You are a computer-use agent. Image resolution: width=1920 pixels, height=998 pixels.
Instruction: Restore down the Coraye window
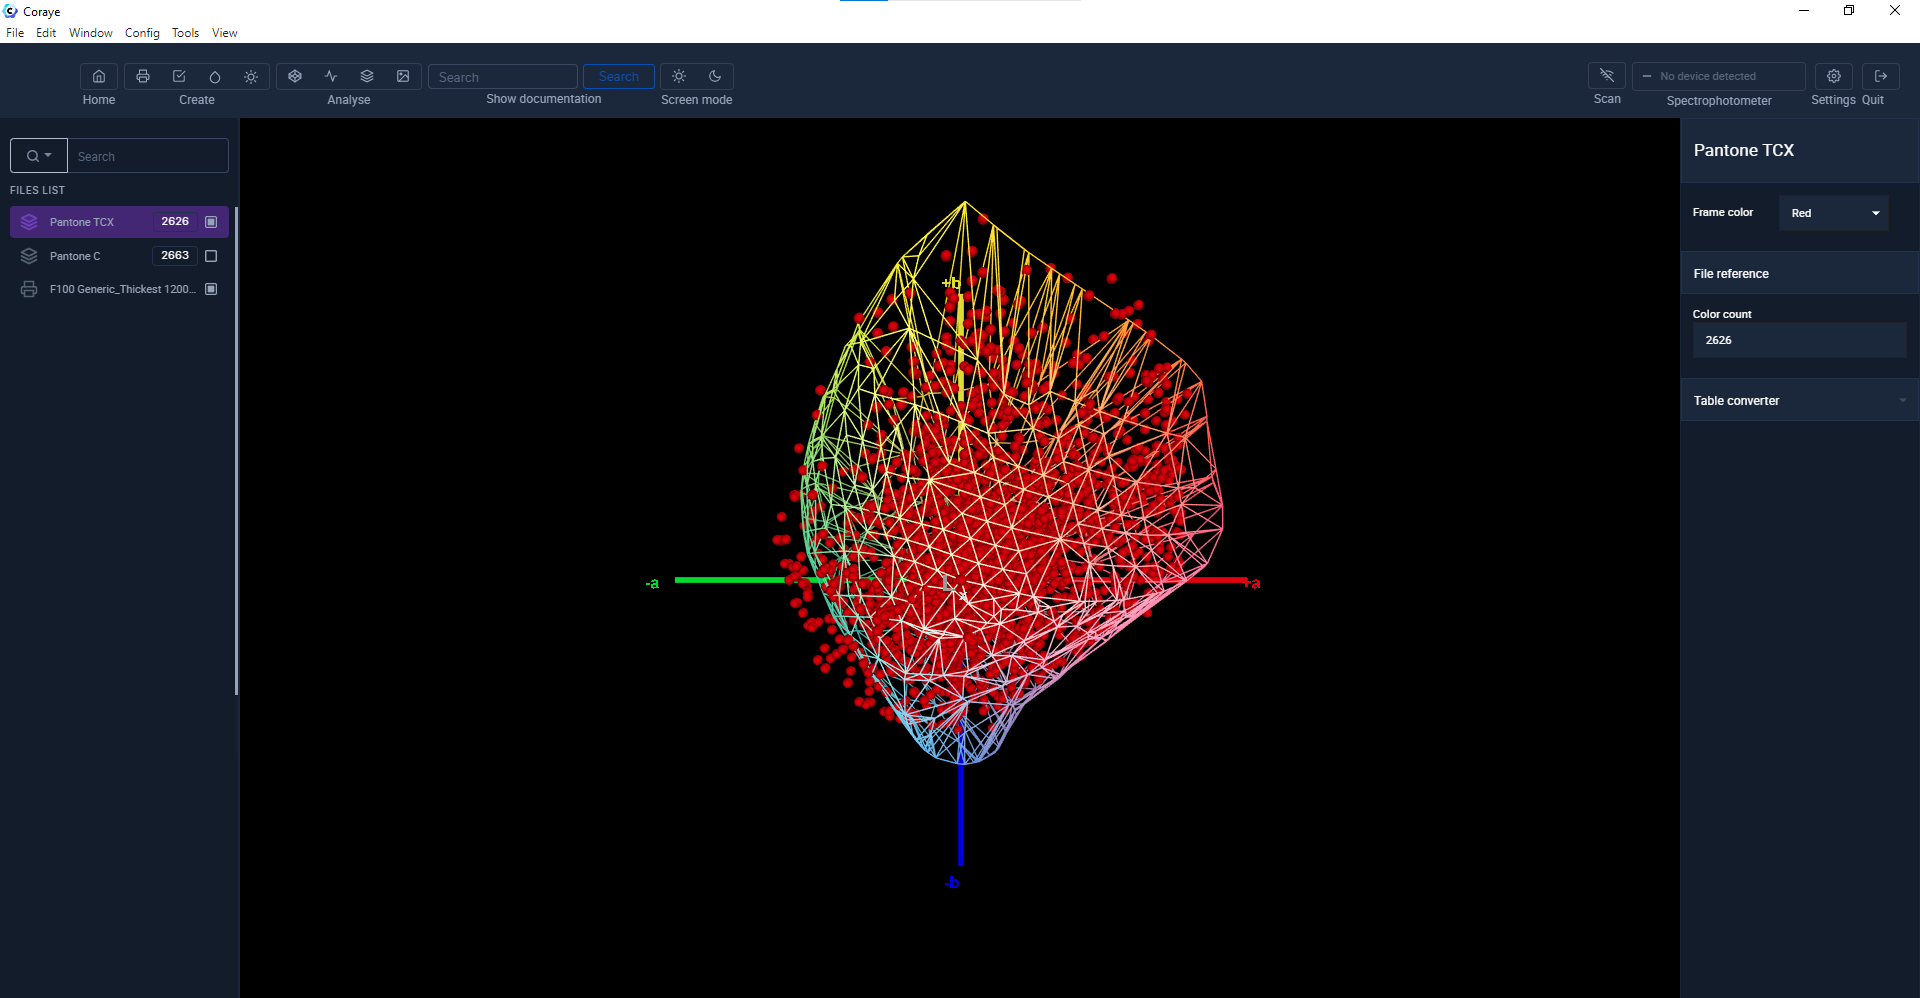coord(1849,11)
